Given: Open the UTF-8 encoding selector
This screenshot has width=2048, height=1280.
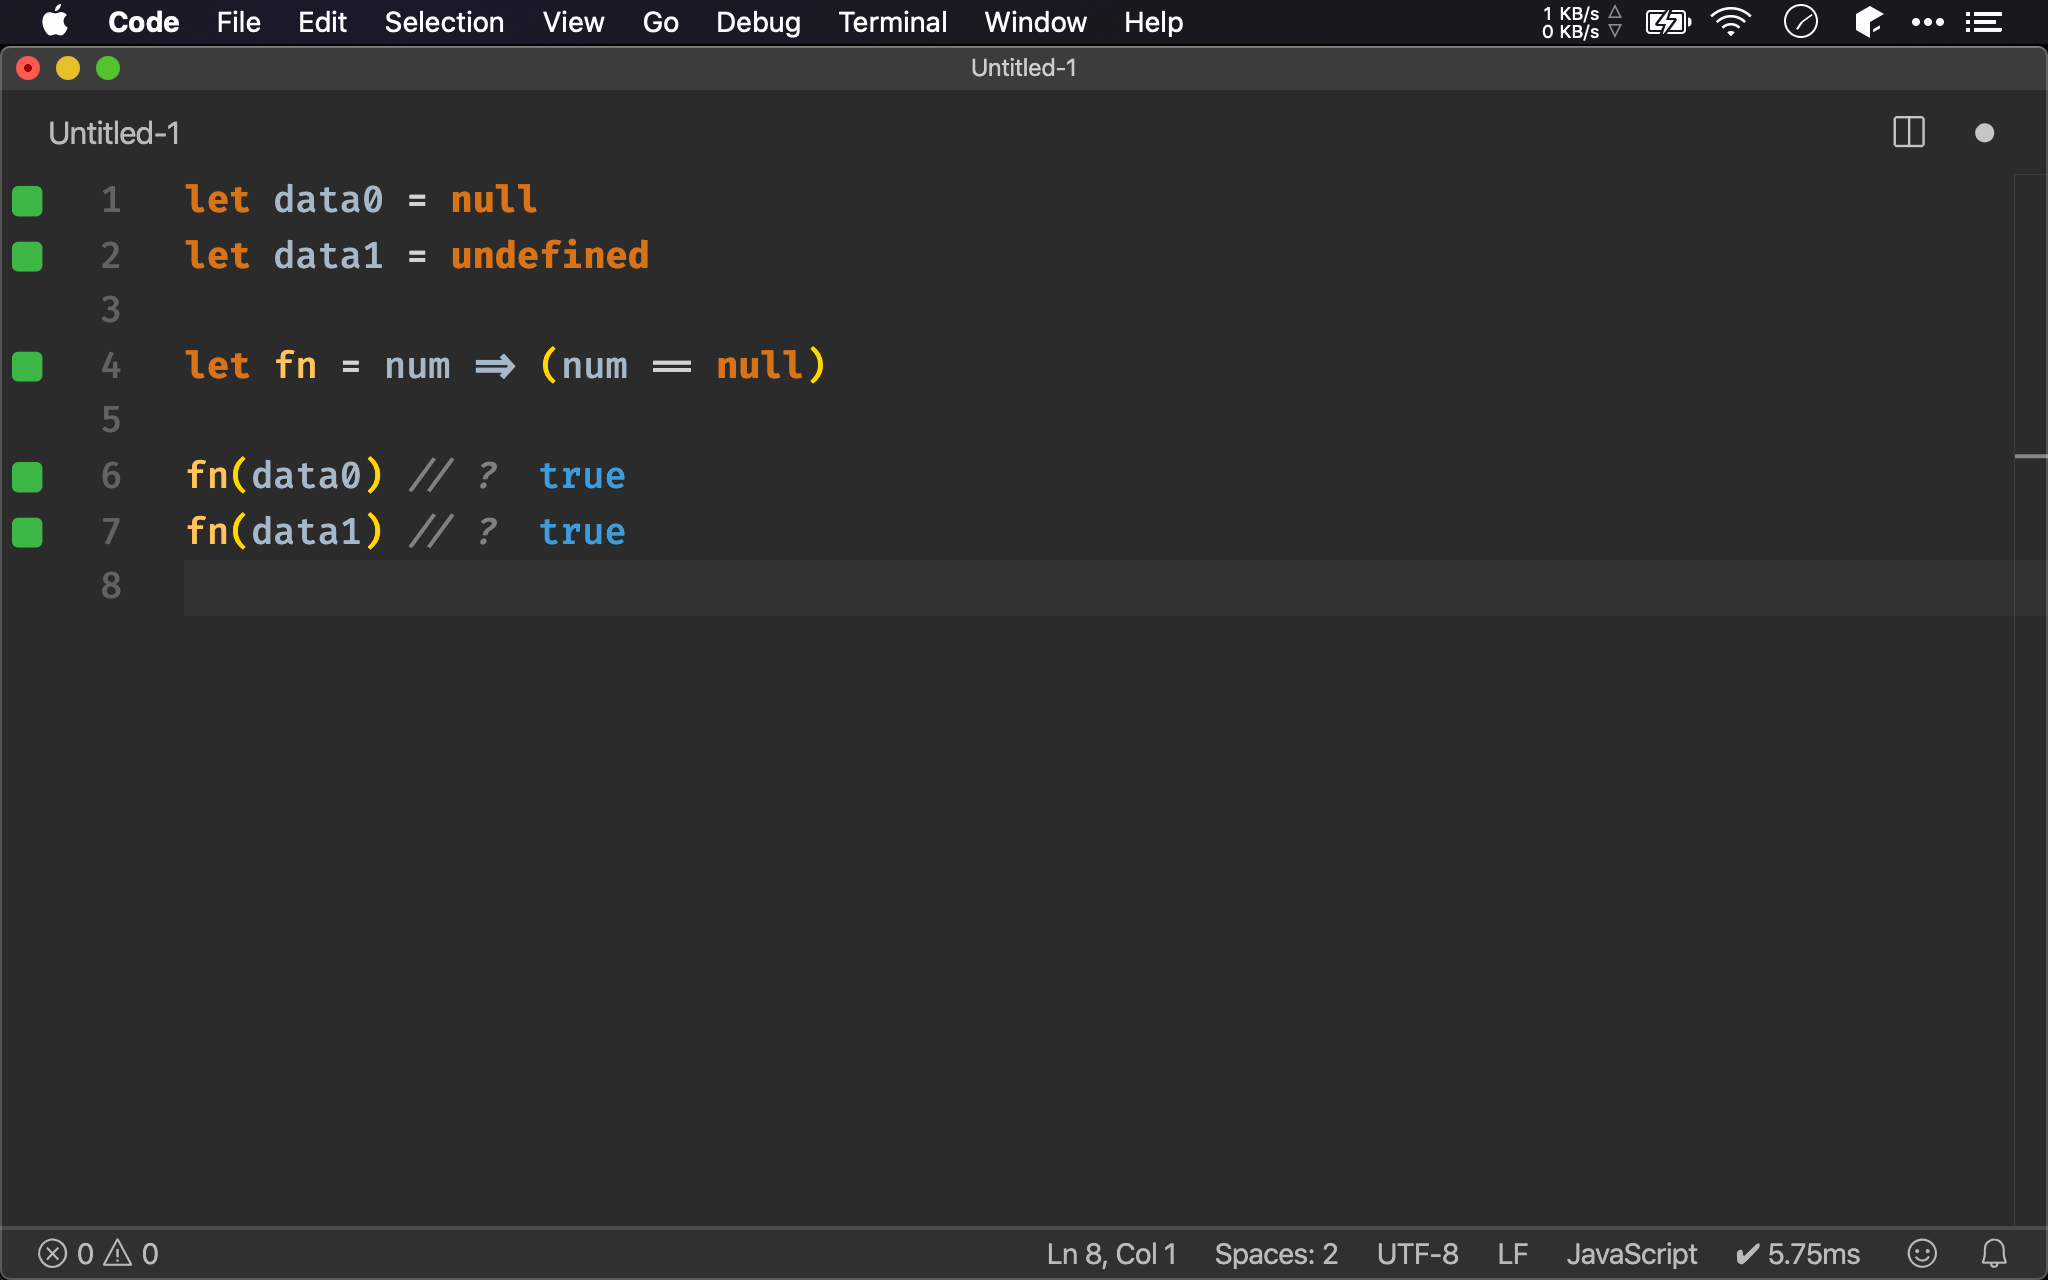Looking at the screenshot, I should tap(1417, 1253).
